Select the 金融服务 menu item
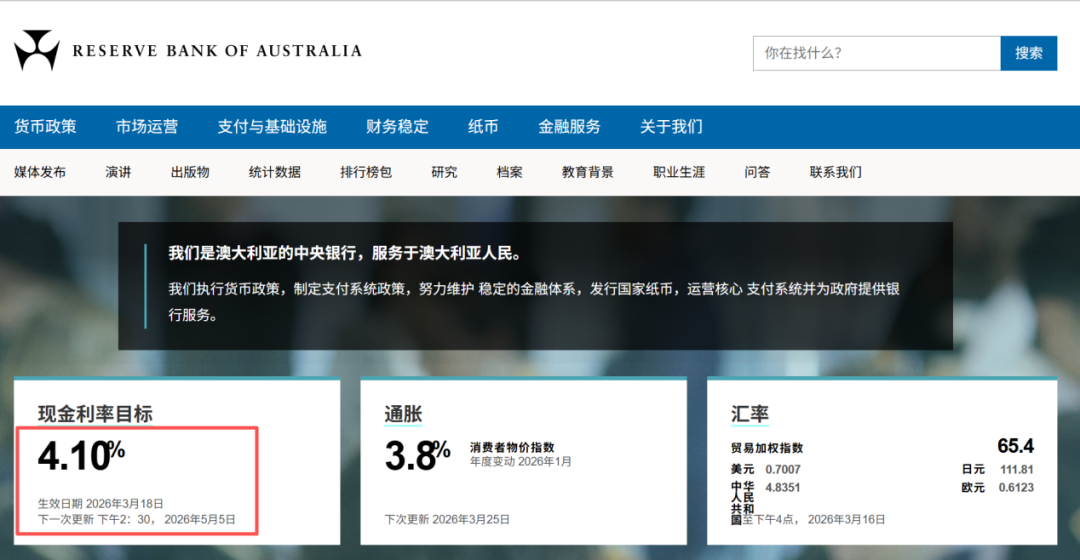The height and width of the screenshot is (560, 1080). coord(570,127)
